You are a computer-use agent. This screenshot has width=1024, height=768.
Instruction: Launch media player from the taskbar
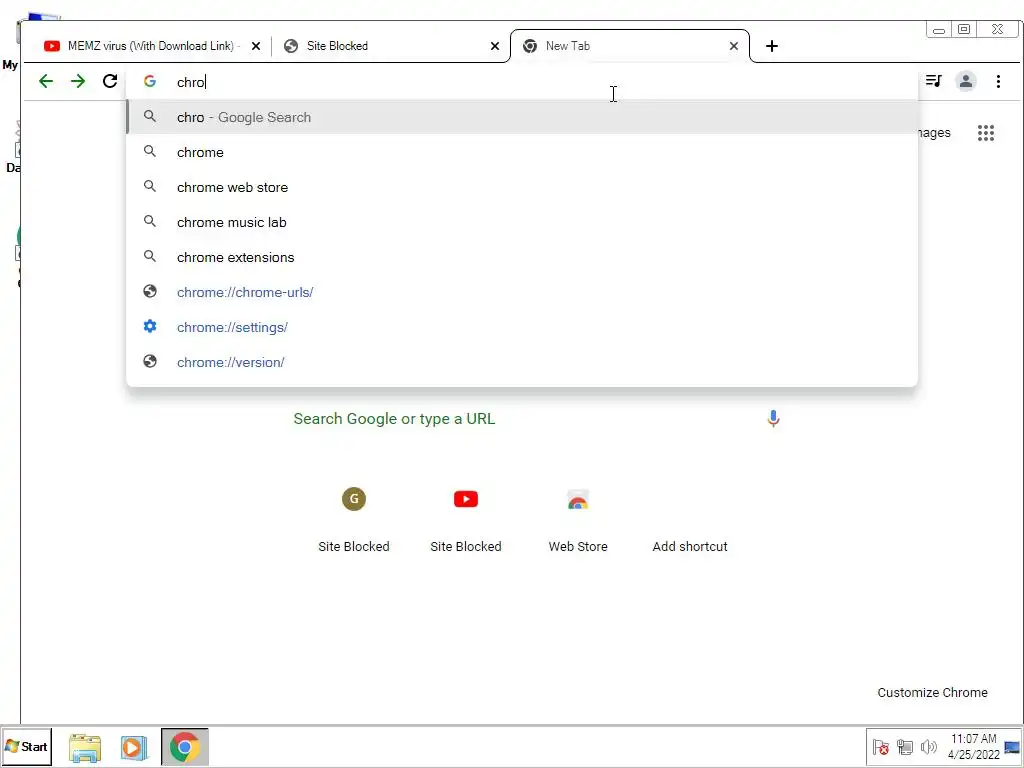(133, 747)
